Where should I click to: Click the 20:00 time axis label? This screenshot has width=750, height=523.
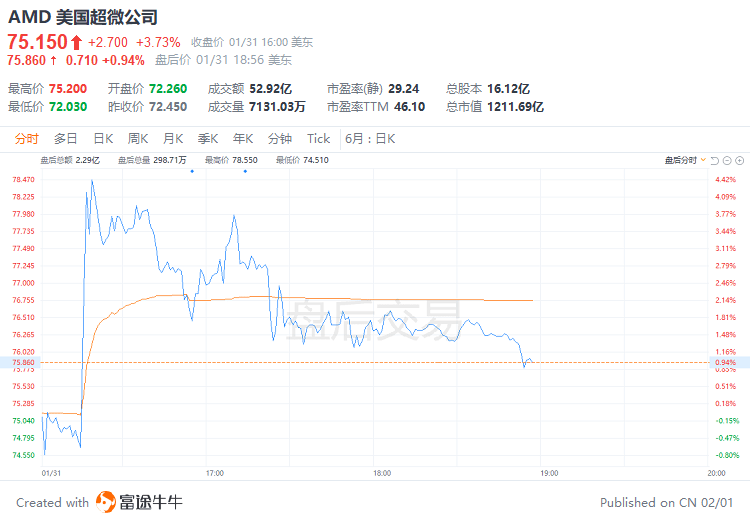click(717, 473)
